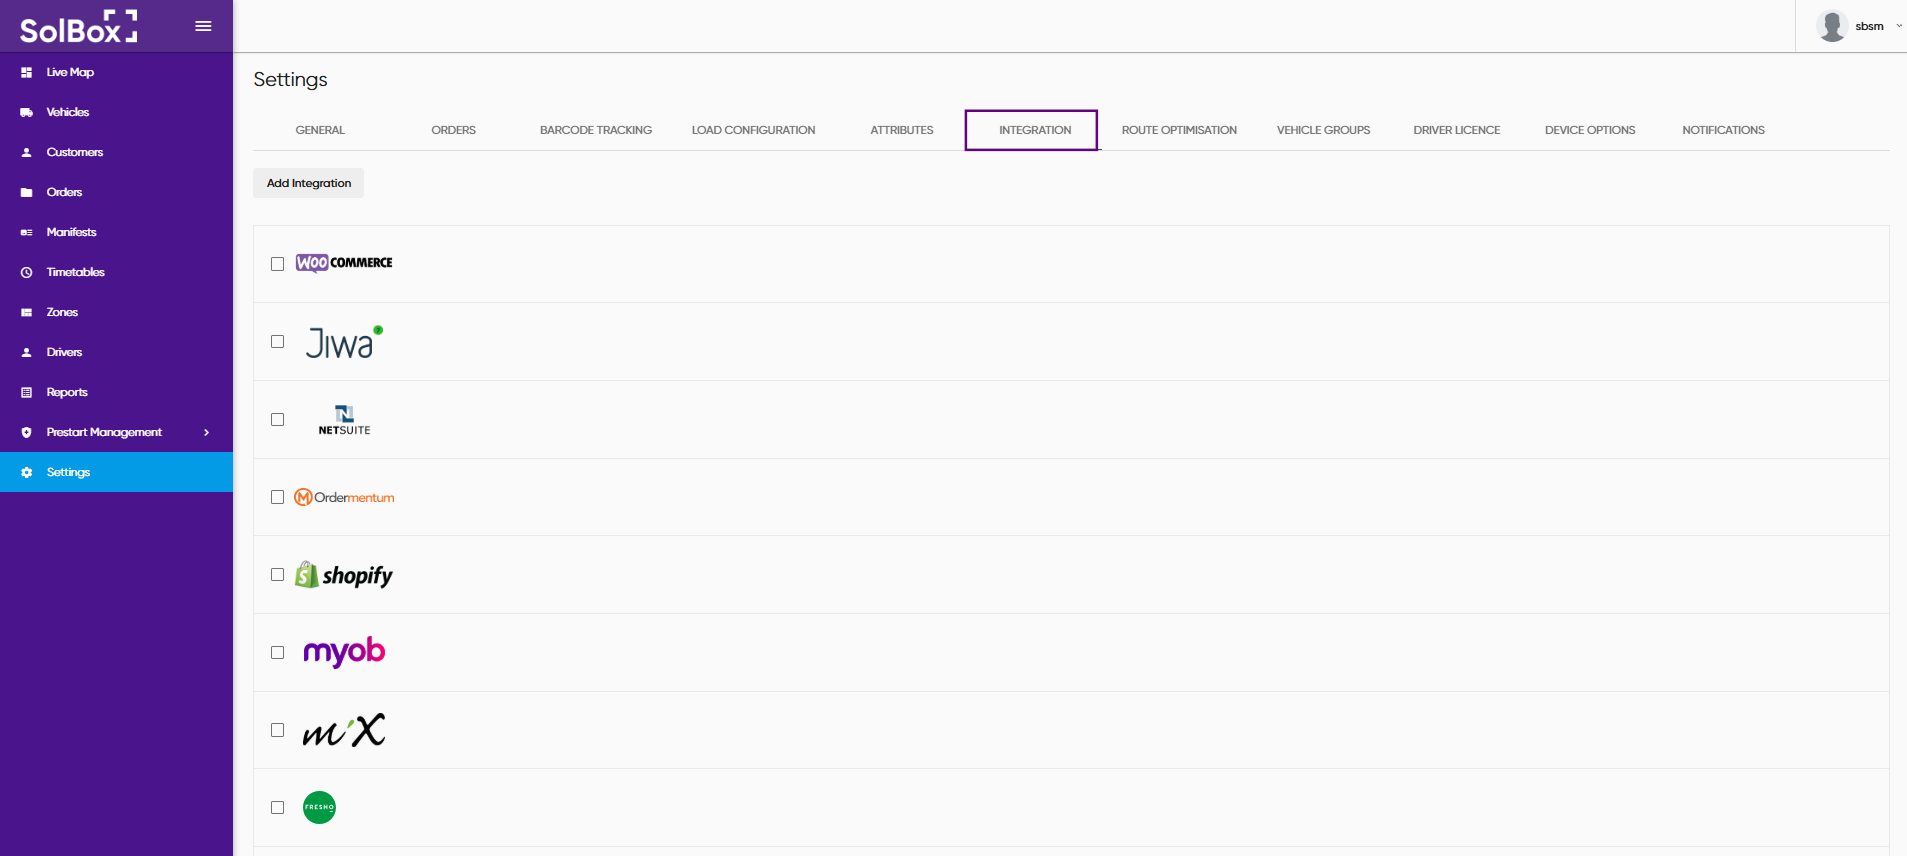Expand the Prestart Management submenu arrow

pos(207,432)
